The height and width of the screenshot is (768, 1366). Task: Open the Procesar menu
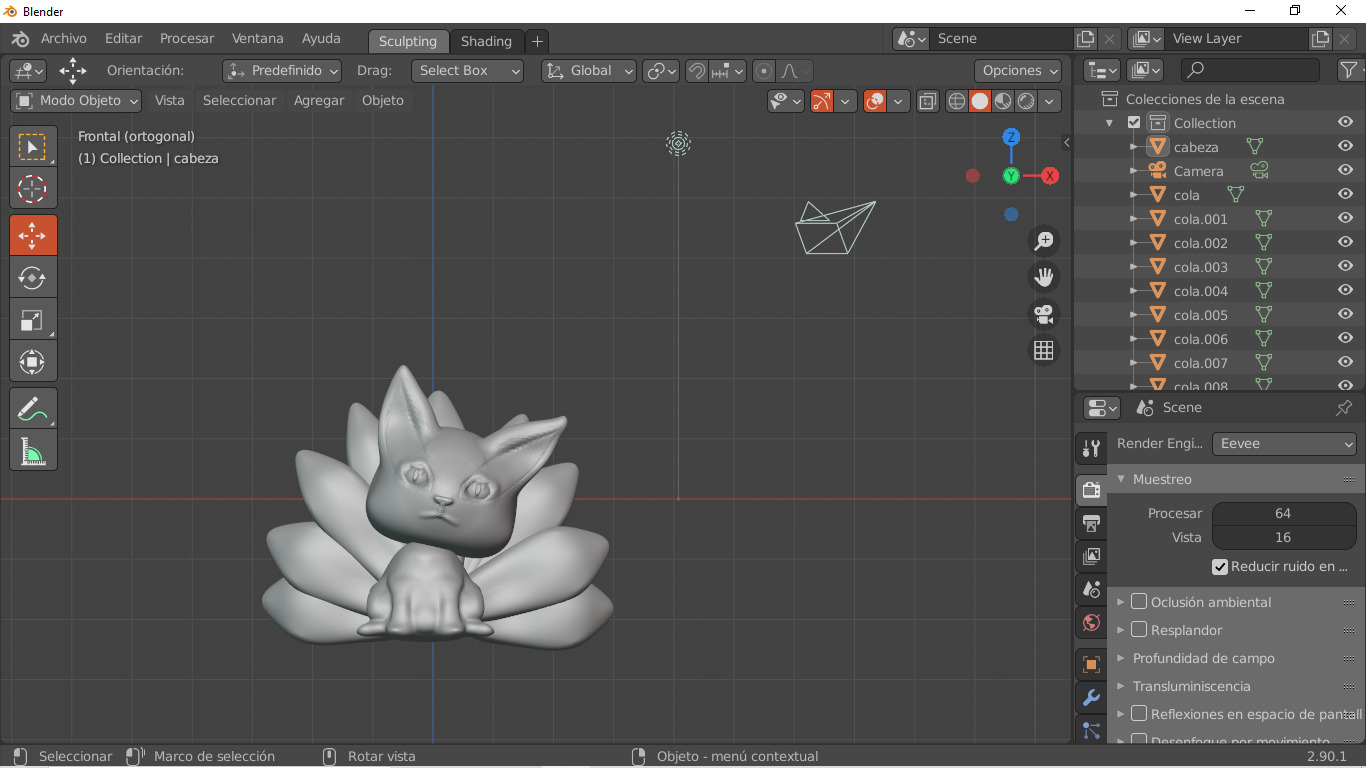pyautogui.click(x=187, y=39)
